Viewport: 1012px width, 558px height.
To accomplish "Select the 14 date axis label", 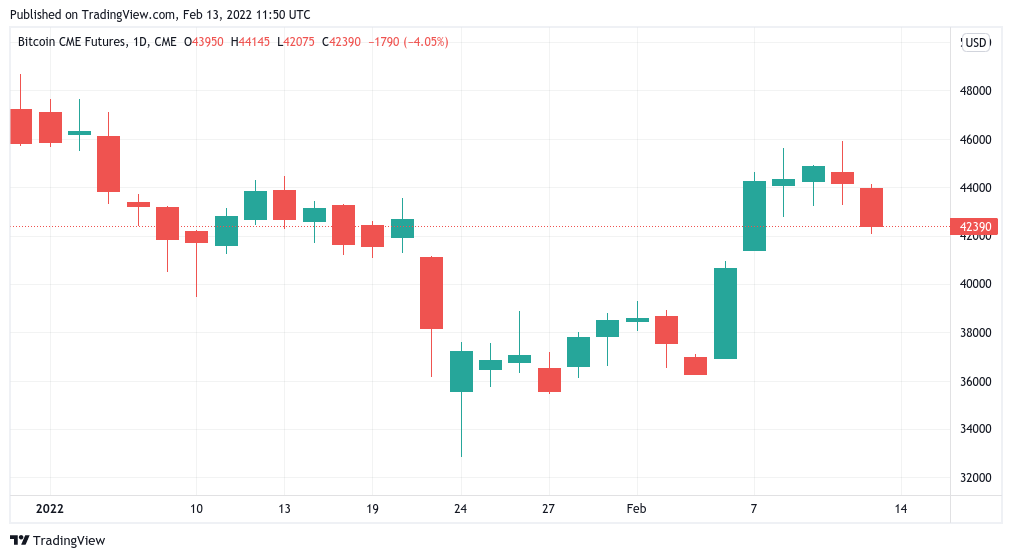I will point(900,508).
